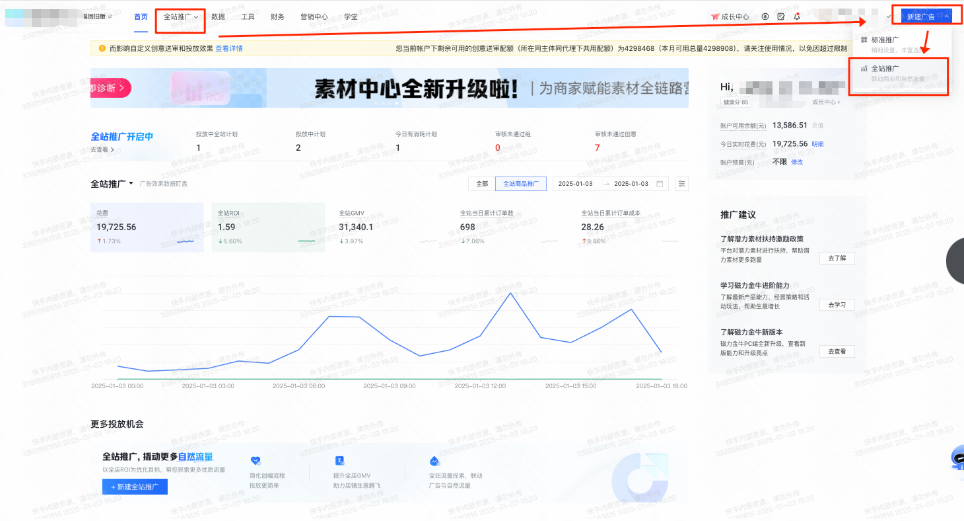Open the calendar icon in date range
Image resolution: width=964 pixels, height=521 pixels.
660,183
